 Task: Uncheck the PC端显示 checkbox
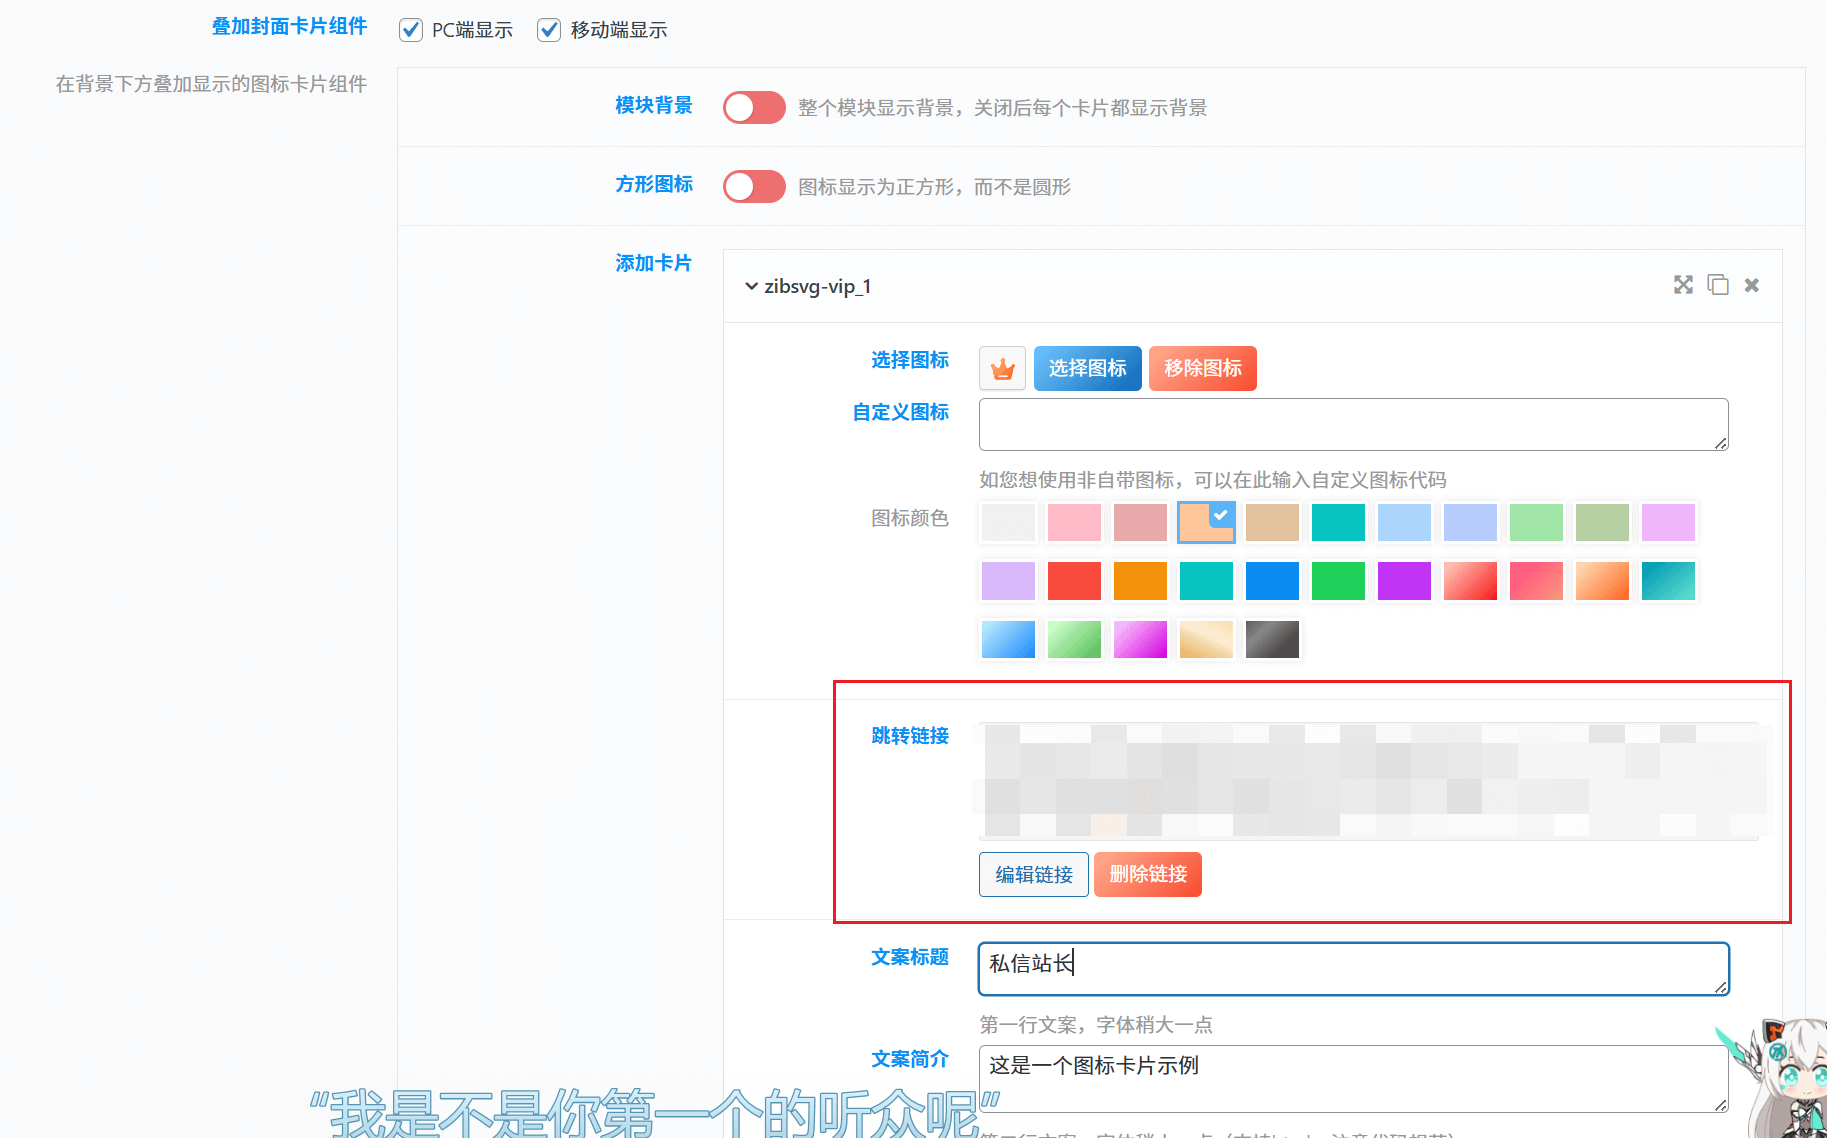click(411, 30)
